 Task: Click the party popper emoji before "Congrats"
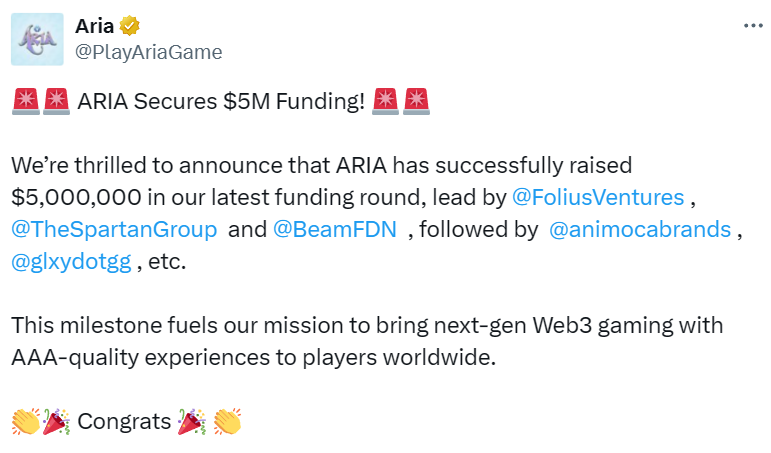coord(55,422)
